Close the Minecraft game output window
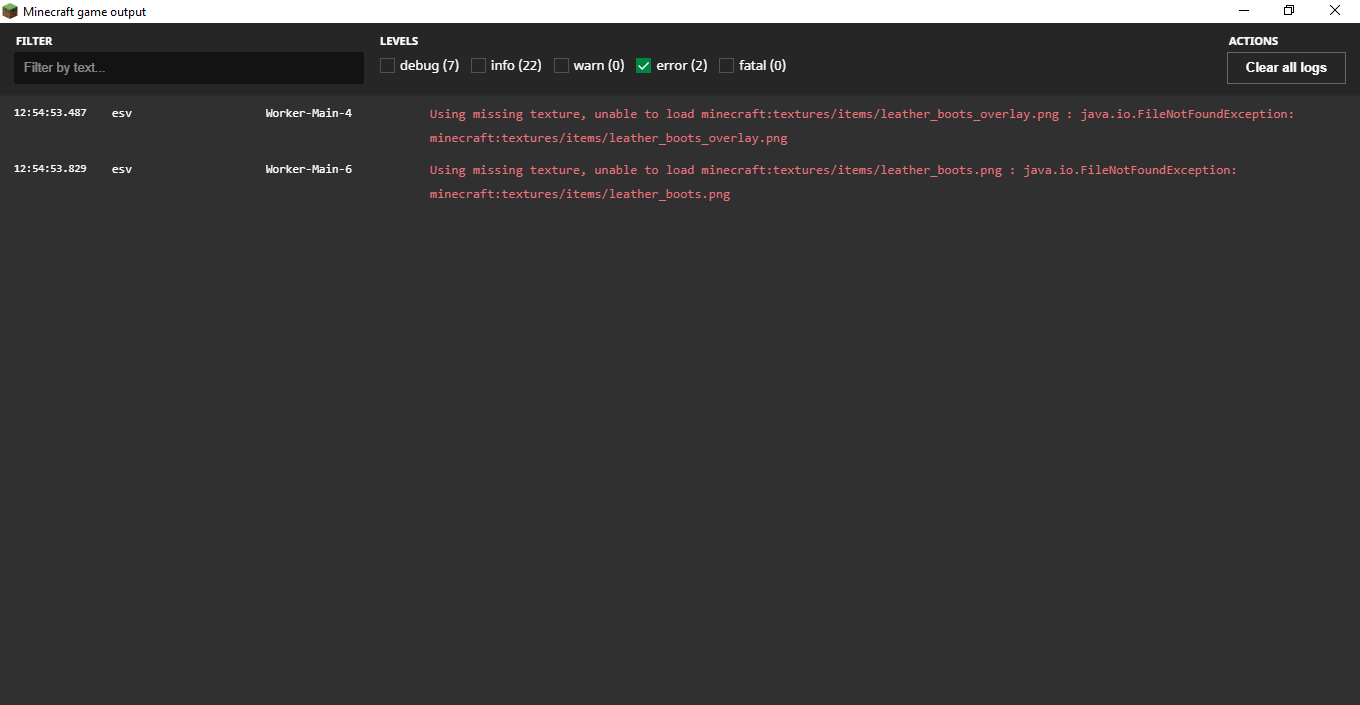This screenshot has height=705, width=1360. coord(1335,11)
